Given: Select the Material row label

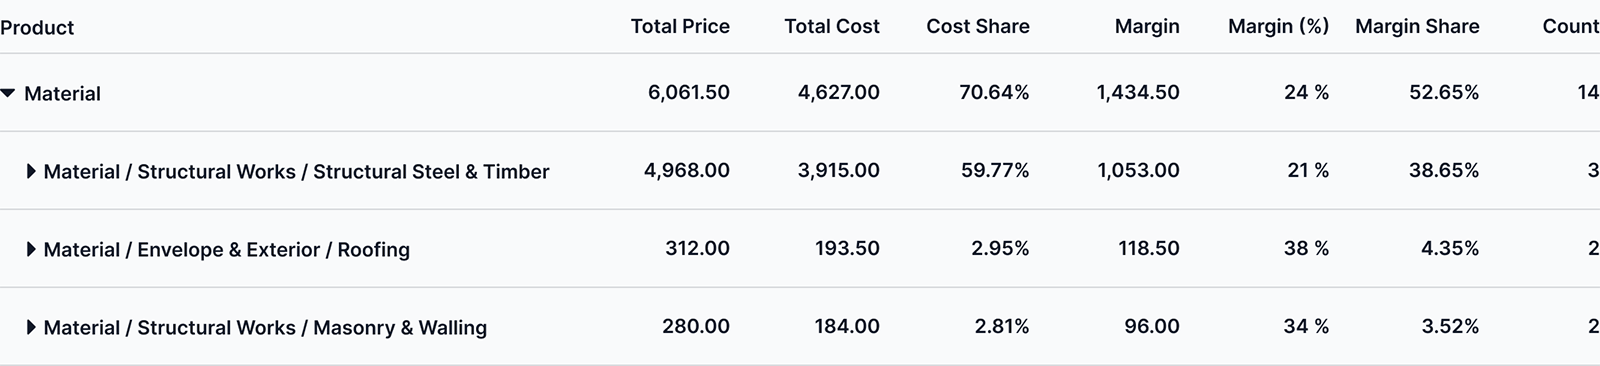Looking at the screenshot, I should point(62,93).
